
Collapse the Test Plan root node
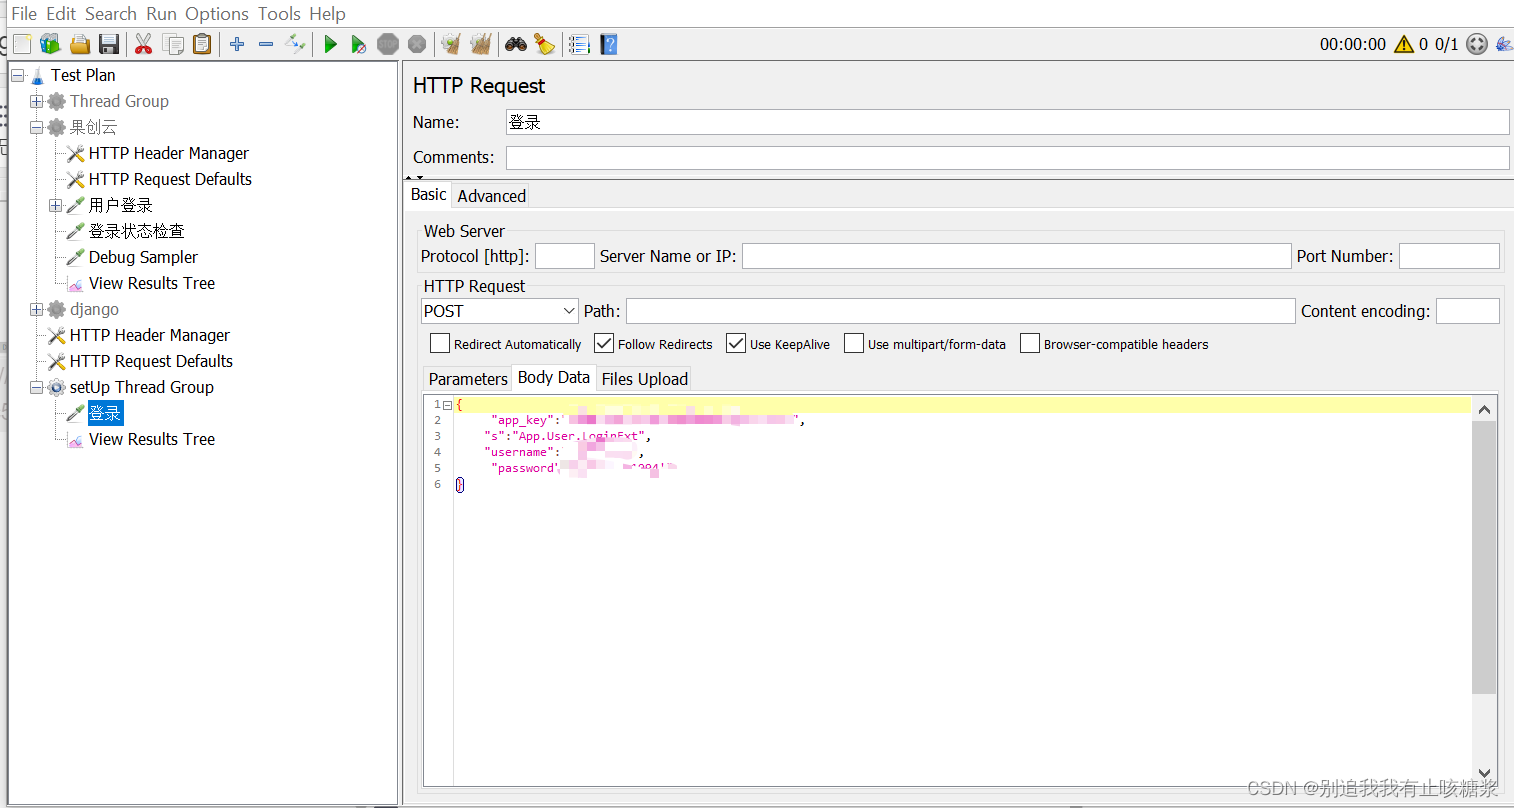coord(18,75)
